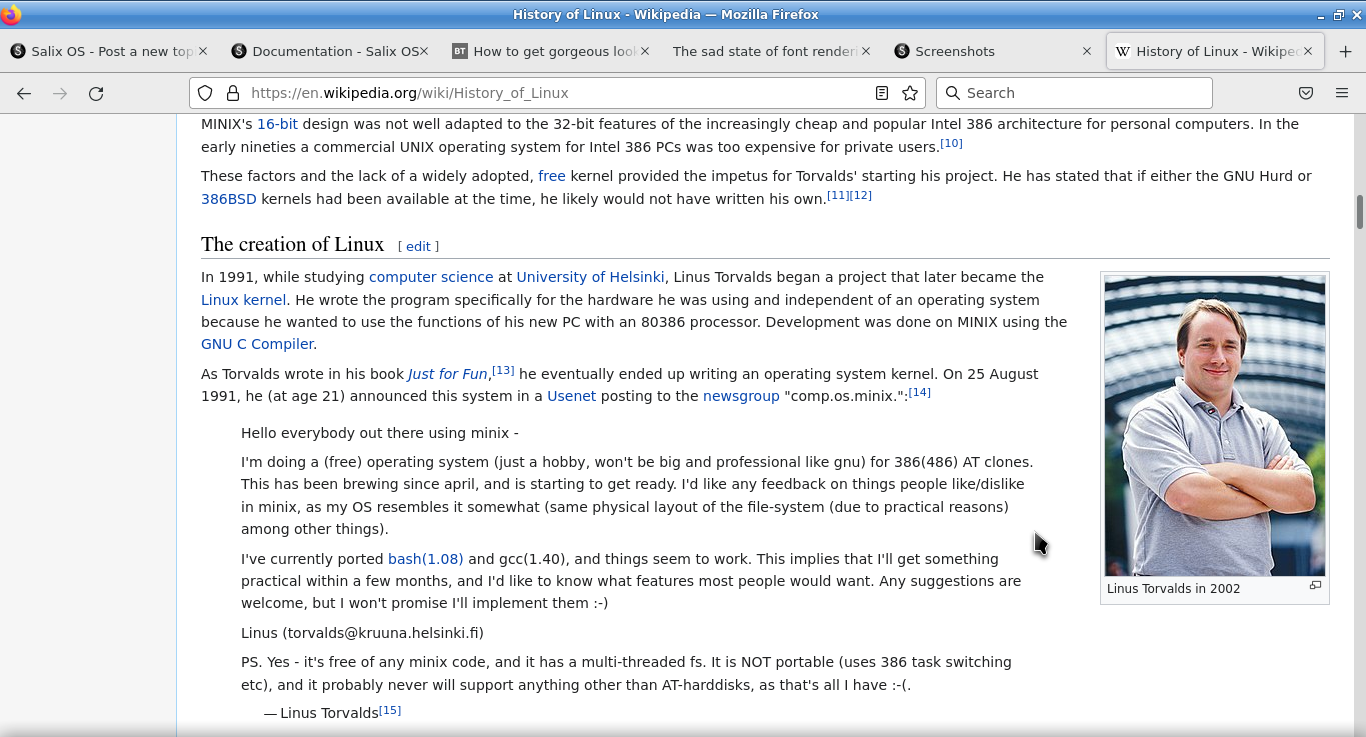
Task: Click the Linus Torvalds in 2002 caption
Action: [x=1173, y=589]
